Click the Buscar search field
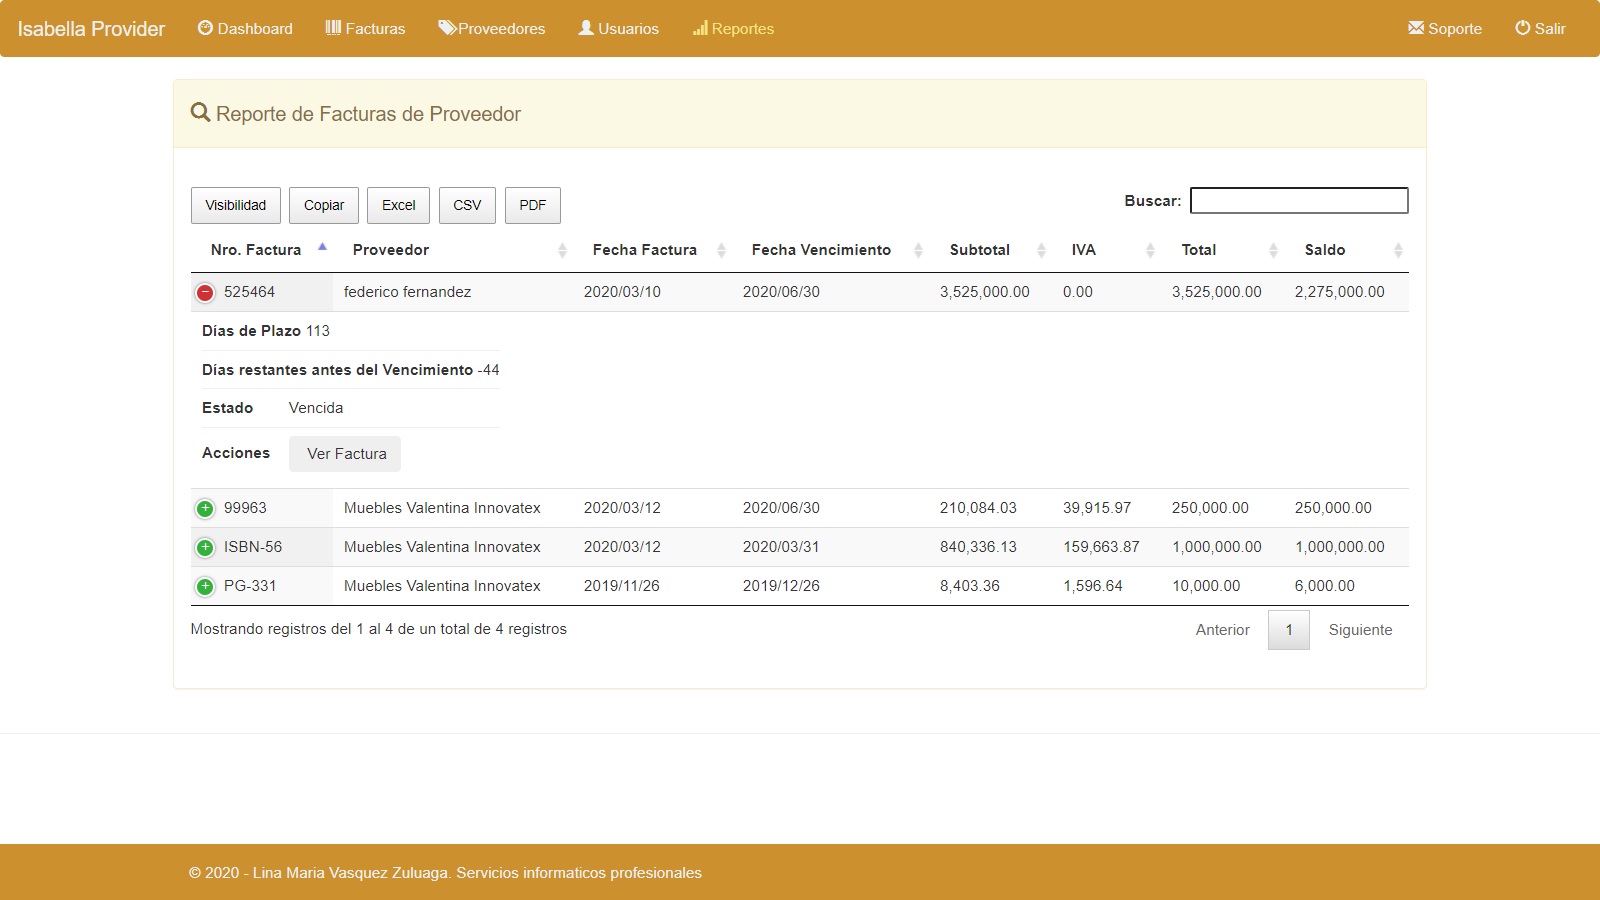1600x900 pixels. click(1299, 201)
